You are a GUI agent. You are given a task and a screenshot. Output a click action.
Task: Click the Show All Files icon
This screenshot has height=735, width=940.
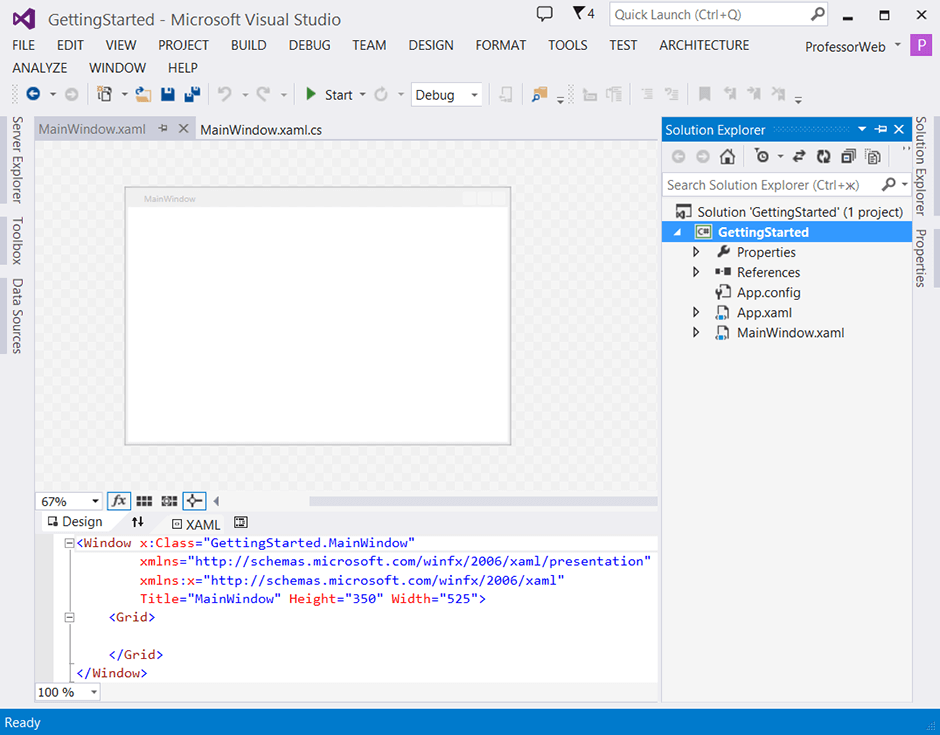click(x=873, y=156)
